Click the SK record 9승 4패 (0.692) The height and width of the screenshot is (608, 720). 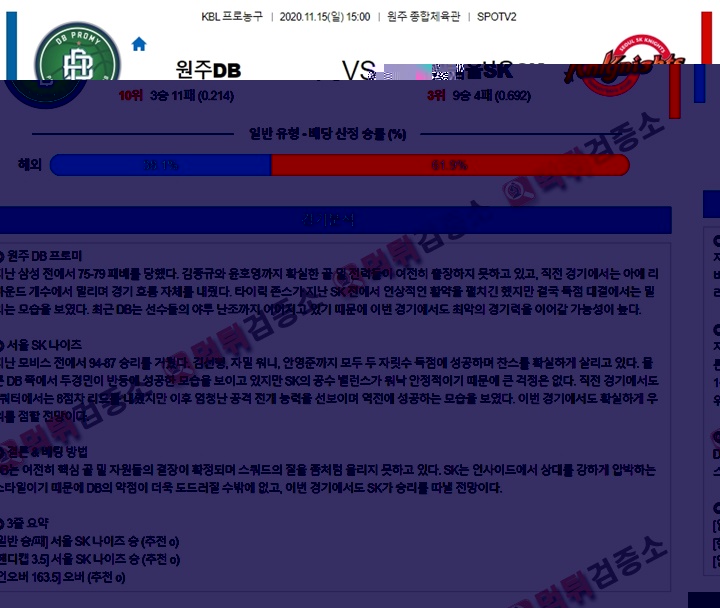[x=491, y=96]
